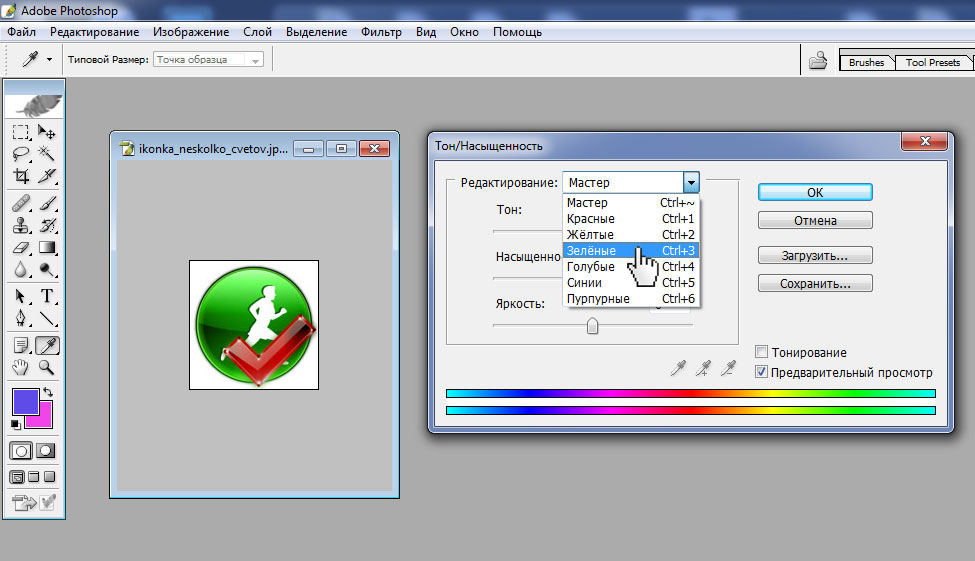
Task: Select the Zoom magnifier tool
Action: click(x=47, y=367)
